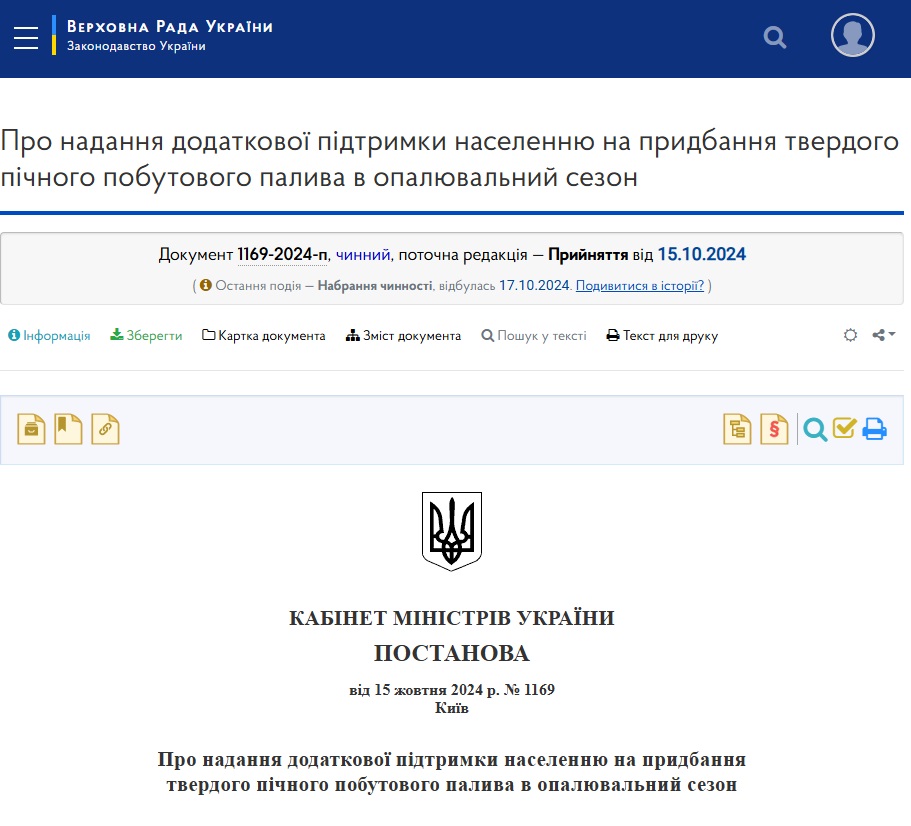Open Картка документа
Image resolution: width=911 pixels, height=826 pixels.
[264, 336]
